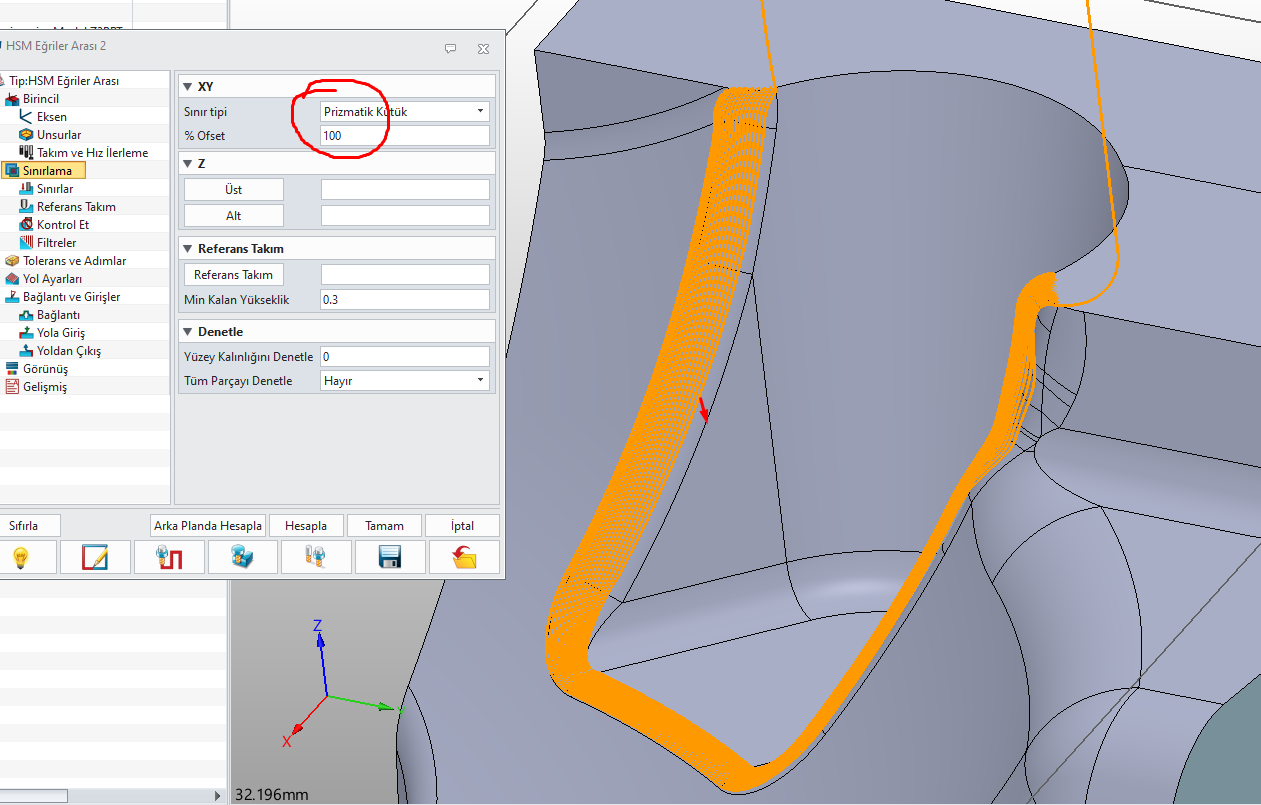Click the solid verify icon with blue block
1261x805 pixels.
[x=243, y=557]
